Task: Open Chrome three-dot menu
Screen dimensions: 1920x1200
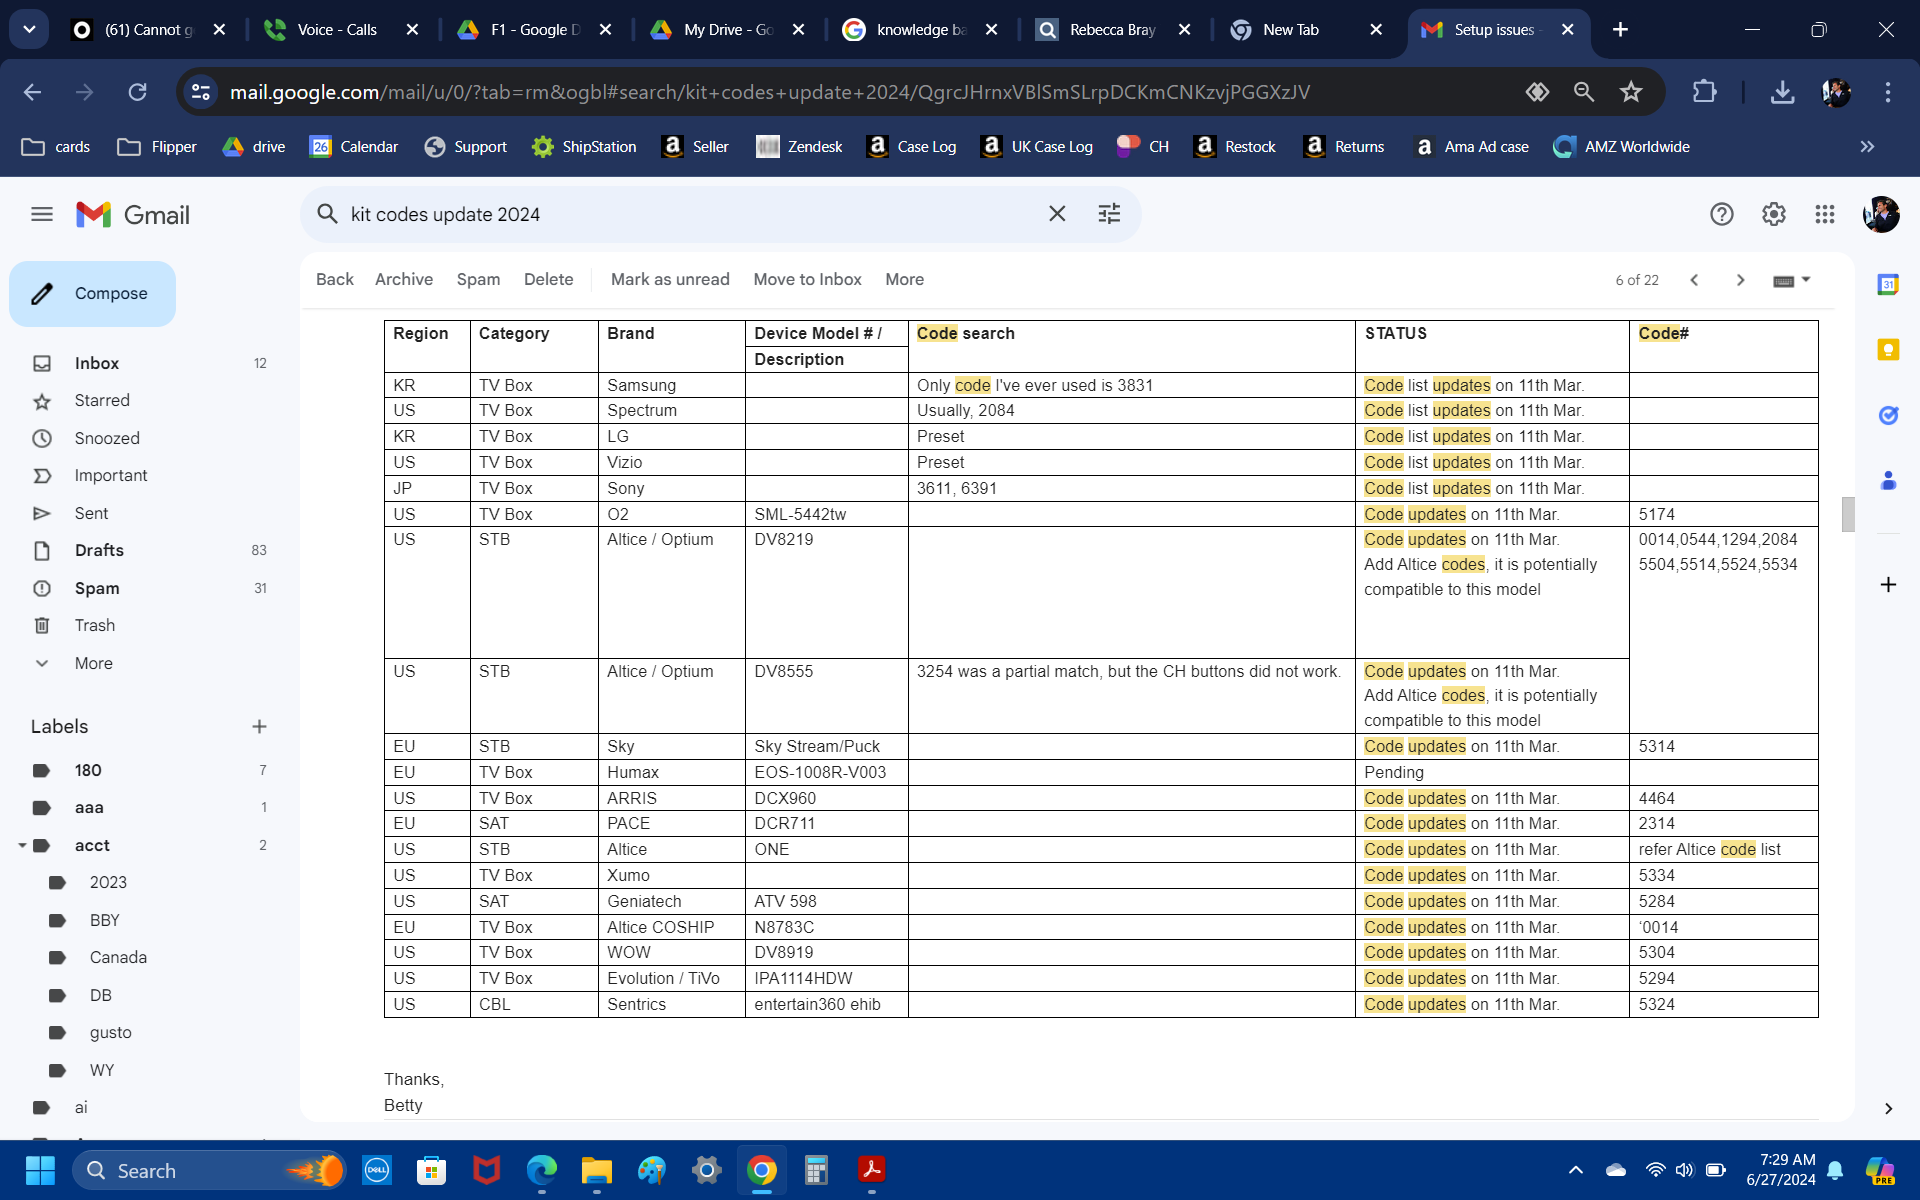Action: tap(1888, 92)
